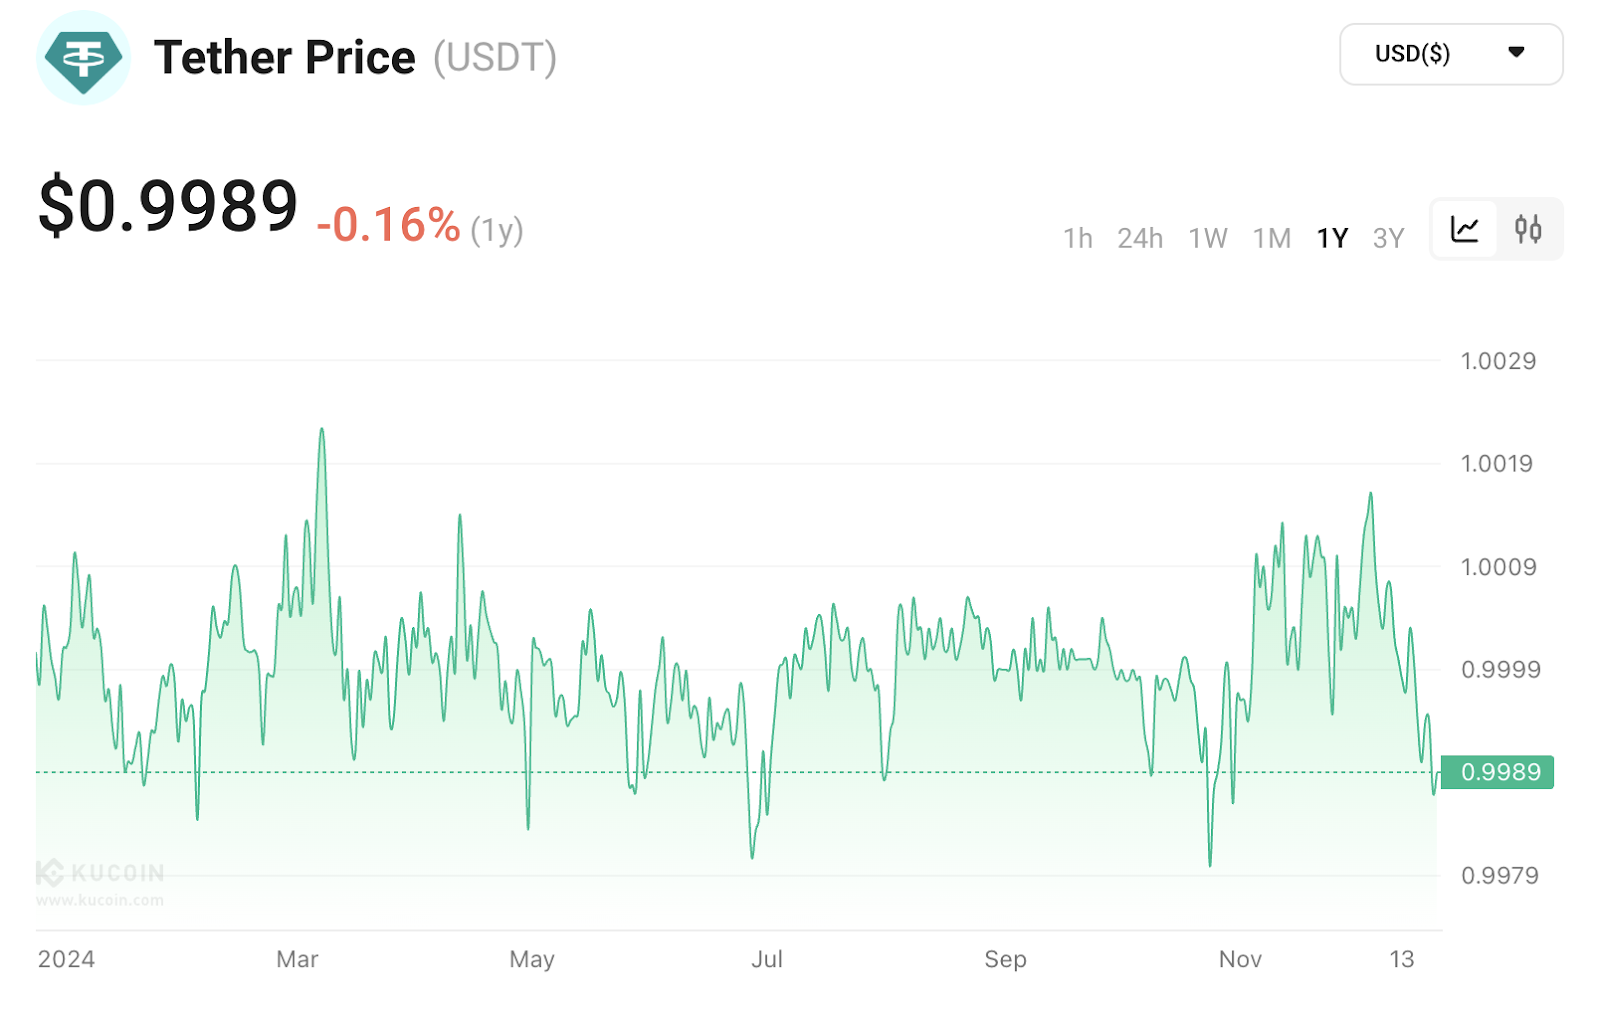Image resolution: width=1600 pixels, height=1025 pixels.
Task: Click the Nov label on time axis
Action: [1240, 959]
